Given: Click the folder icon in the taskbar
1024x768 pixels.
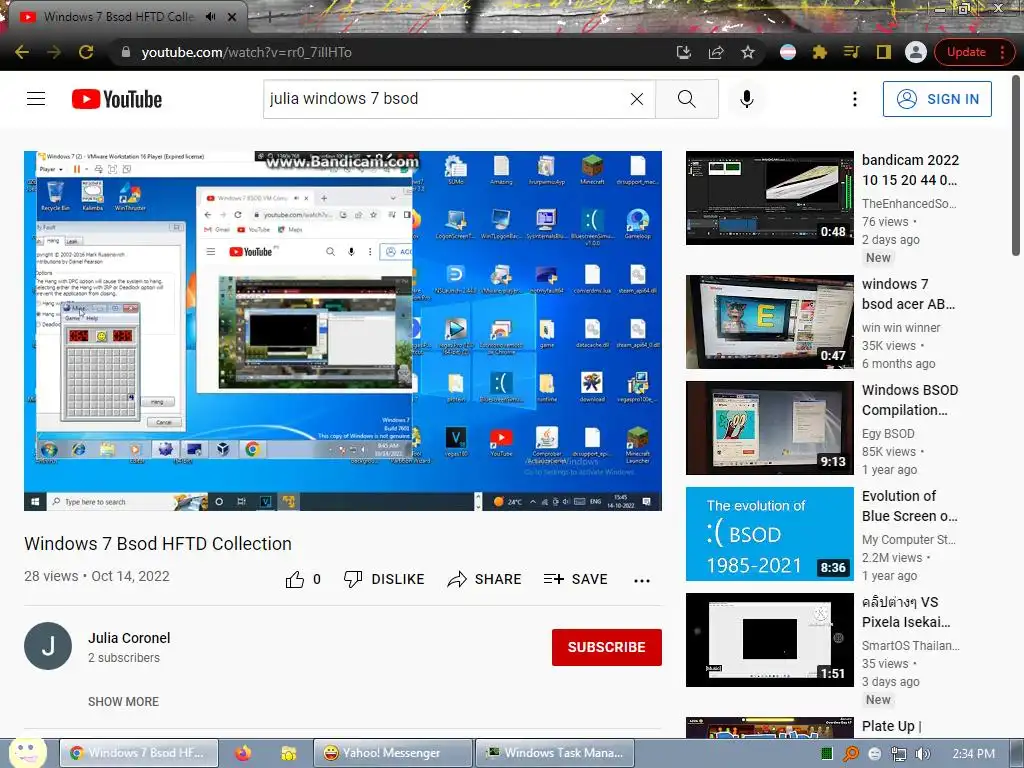Looking at the screenshot, I should click(x=289, y=753).
